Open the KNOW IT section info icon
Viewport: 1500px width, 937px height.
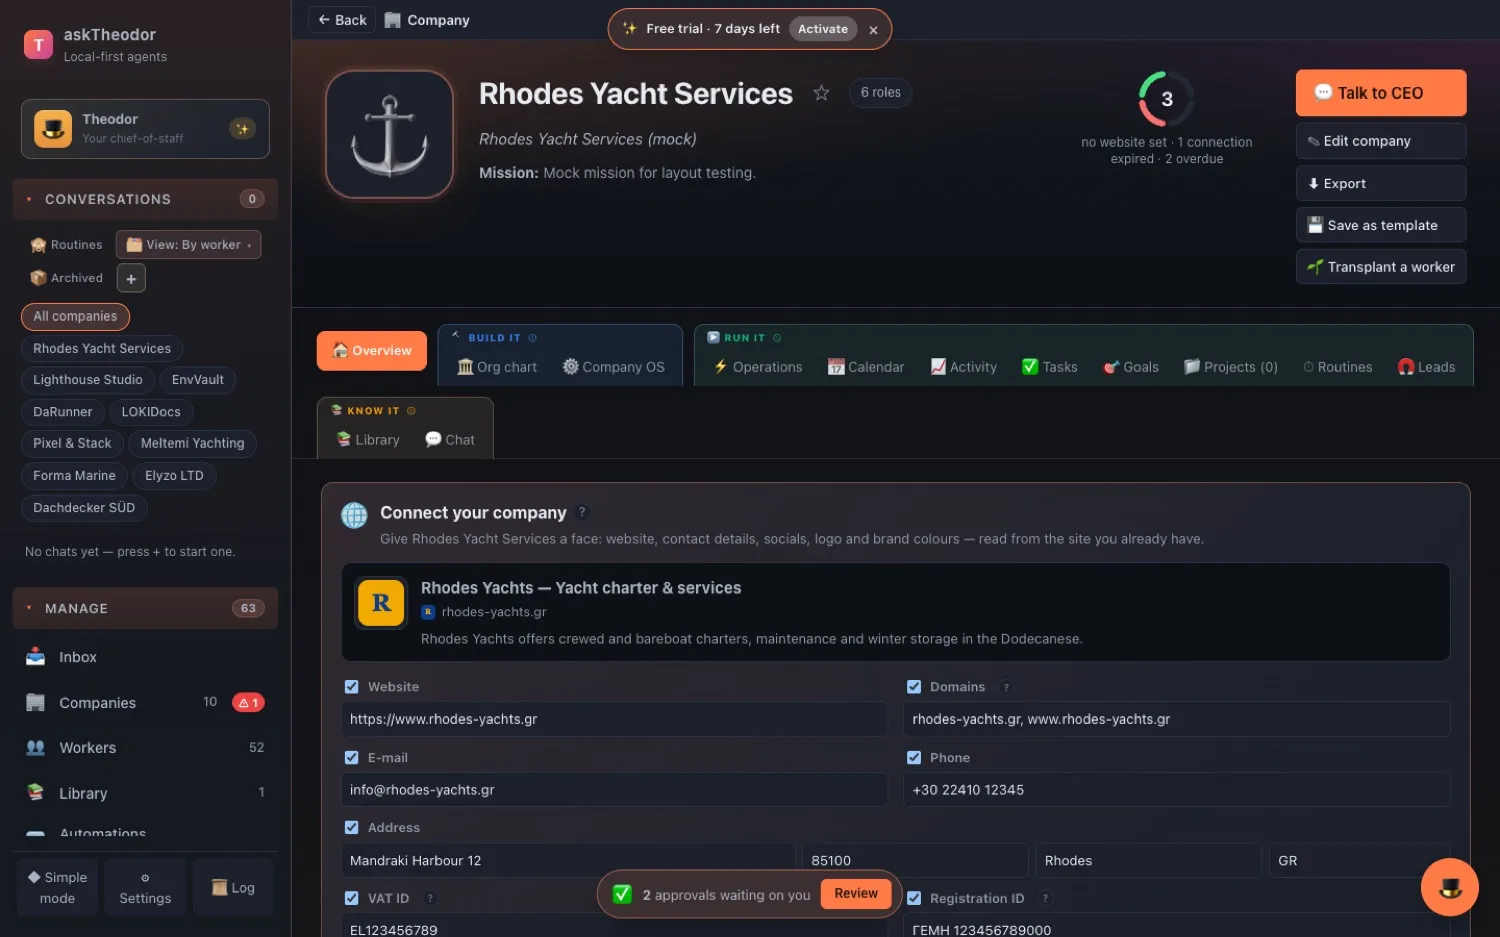pyautogui.click(x=411, y=411)
